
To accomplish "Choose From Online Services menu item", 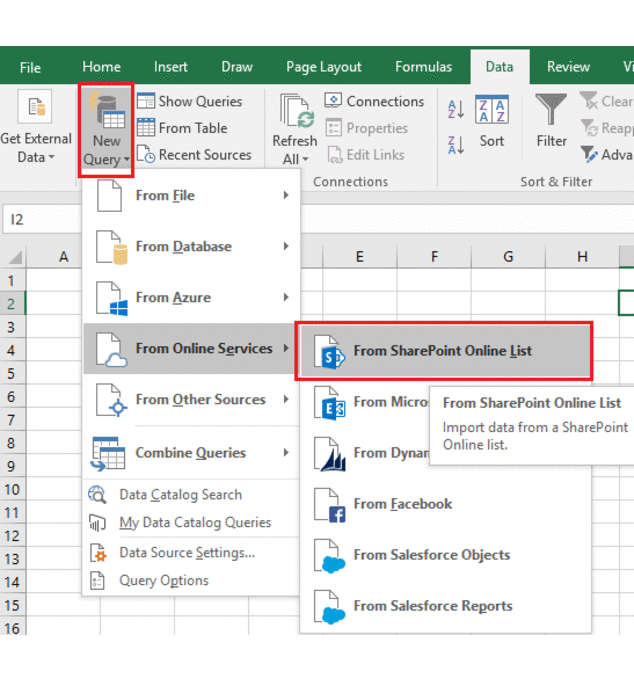I will tap(190, 348).
